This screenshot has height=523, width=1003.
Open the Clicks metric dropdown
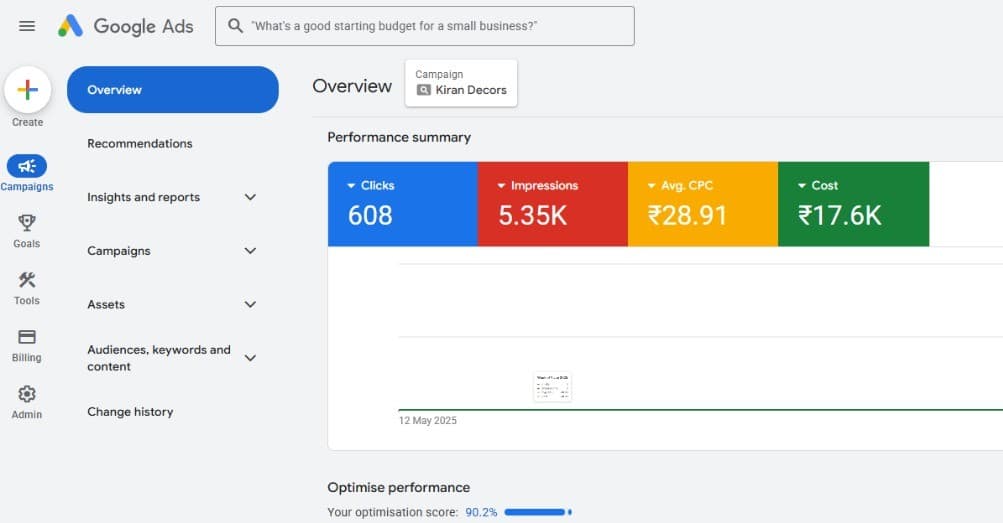tap(351, 186)
